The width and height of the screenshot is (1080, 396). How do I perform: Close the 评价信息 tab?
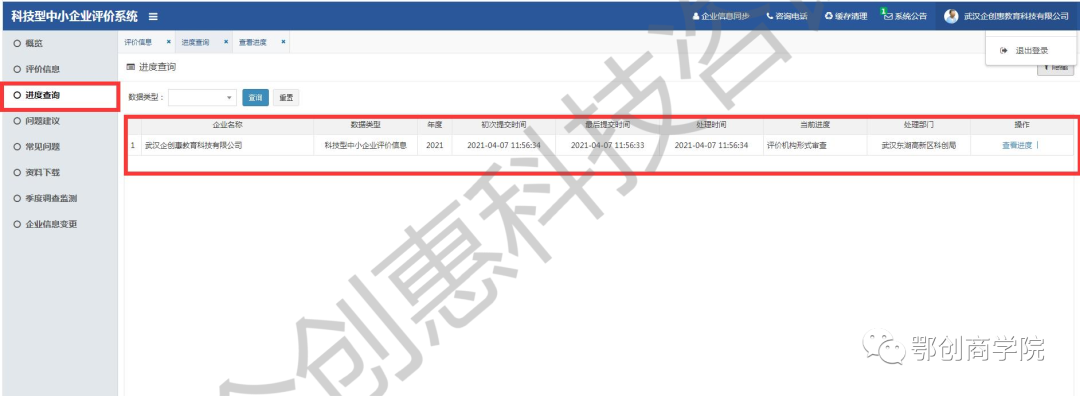tap(168, 42)
